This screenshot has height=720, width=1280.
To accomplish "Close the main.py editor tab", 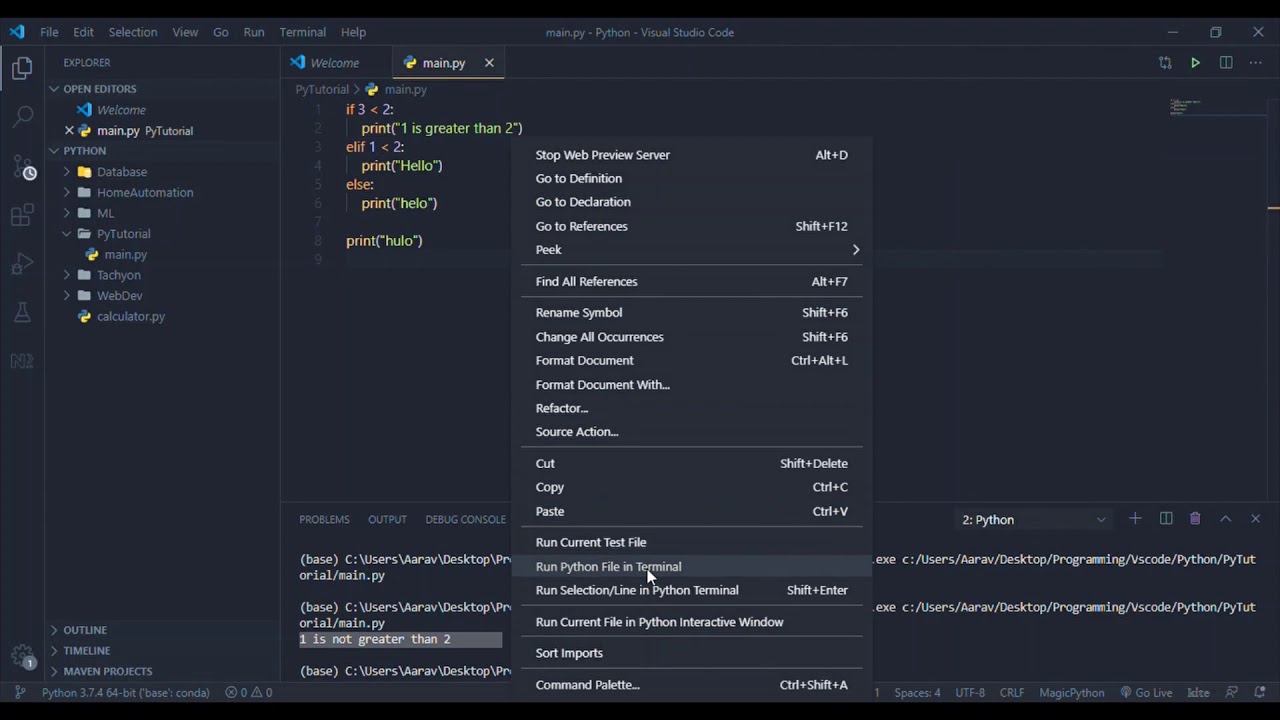I will [489, 63].
